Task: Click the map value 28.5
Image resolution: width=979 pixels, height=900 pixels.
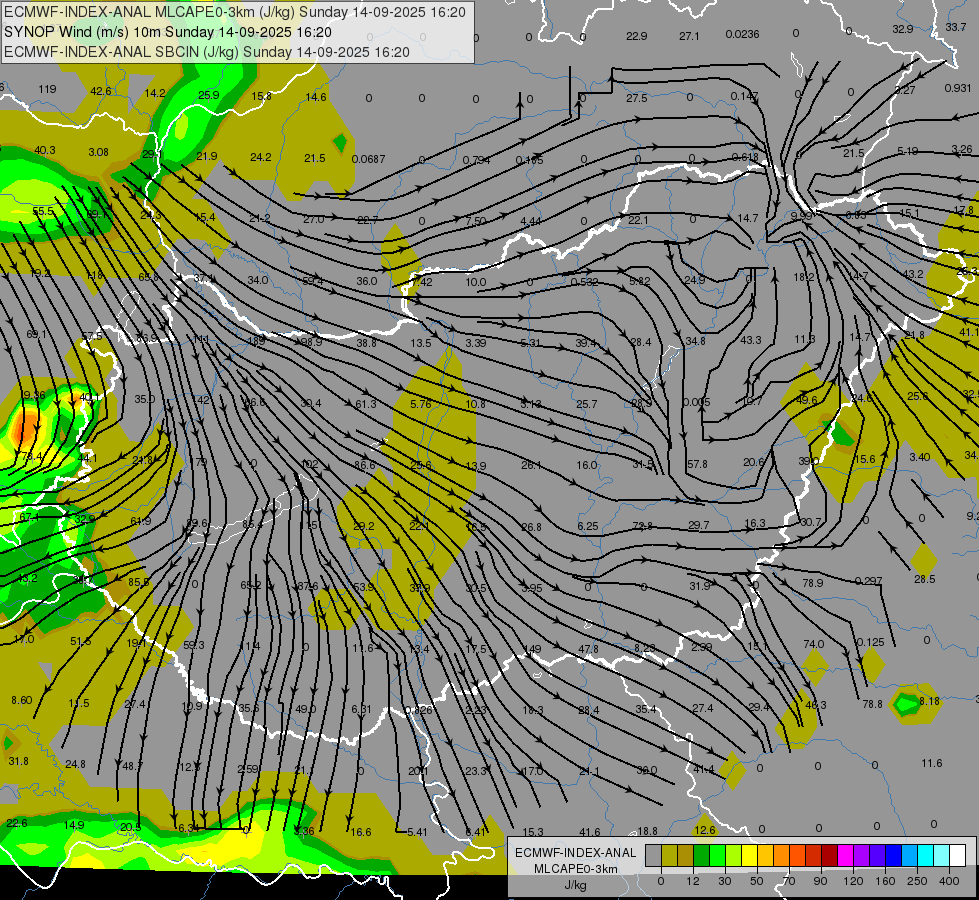Action: tap(925, 579)
